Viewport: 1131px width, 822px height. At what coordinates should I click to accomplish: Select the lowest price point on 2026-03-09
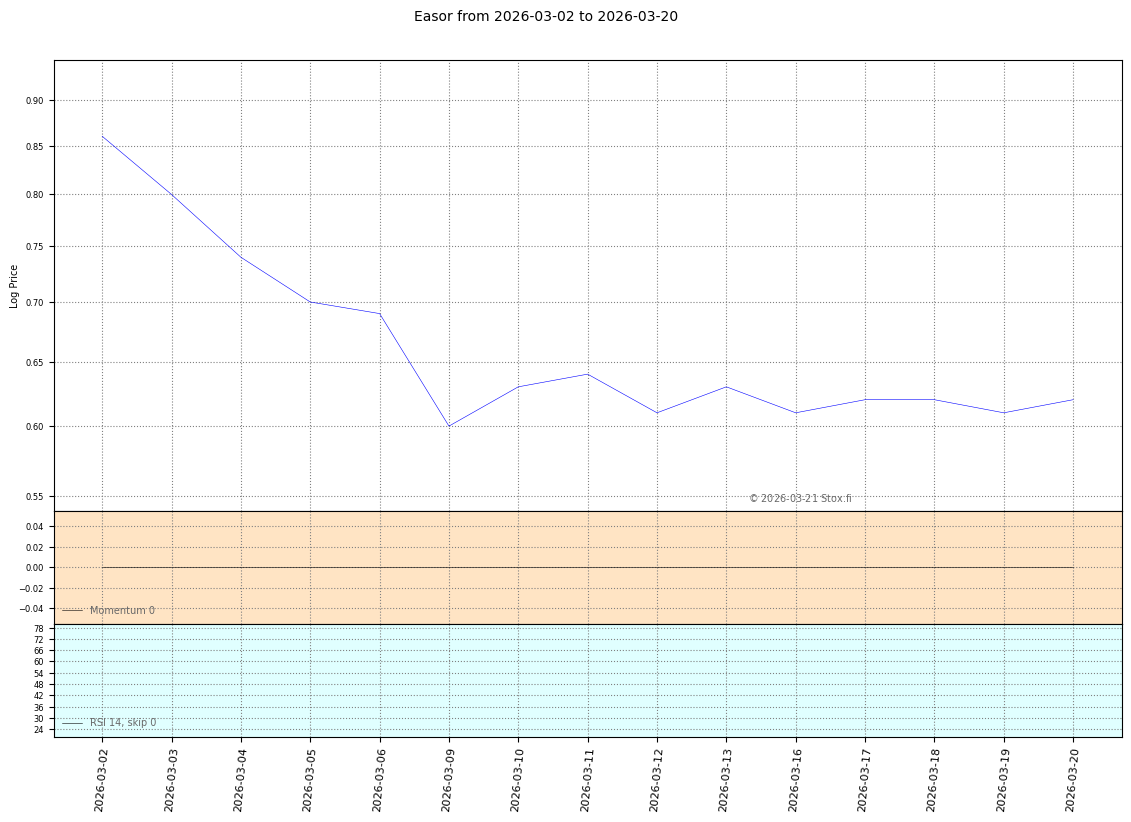pyautogui.click(x=449, y=426)
